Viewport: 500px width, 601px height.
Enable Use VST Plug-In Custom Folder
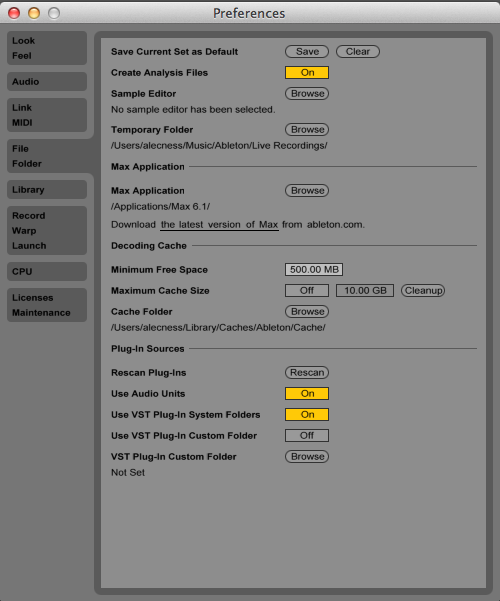307,436
